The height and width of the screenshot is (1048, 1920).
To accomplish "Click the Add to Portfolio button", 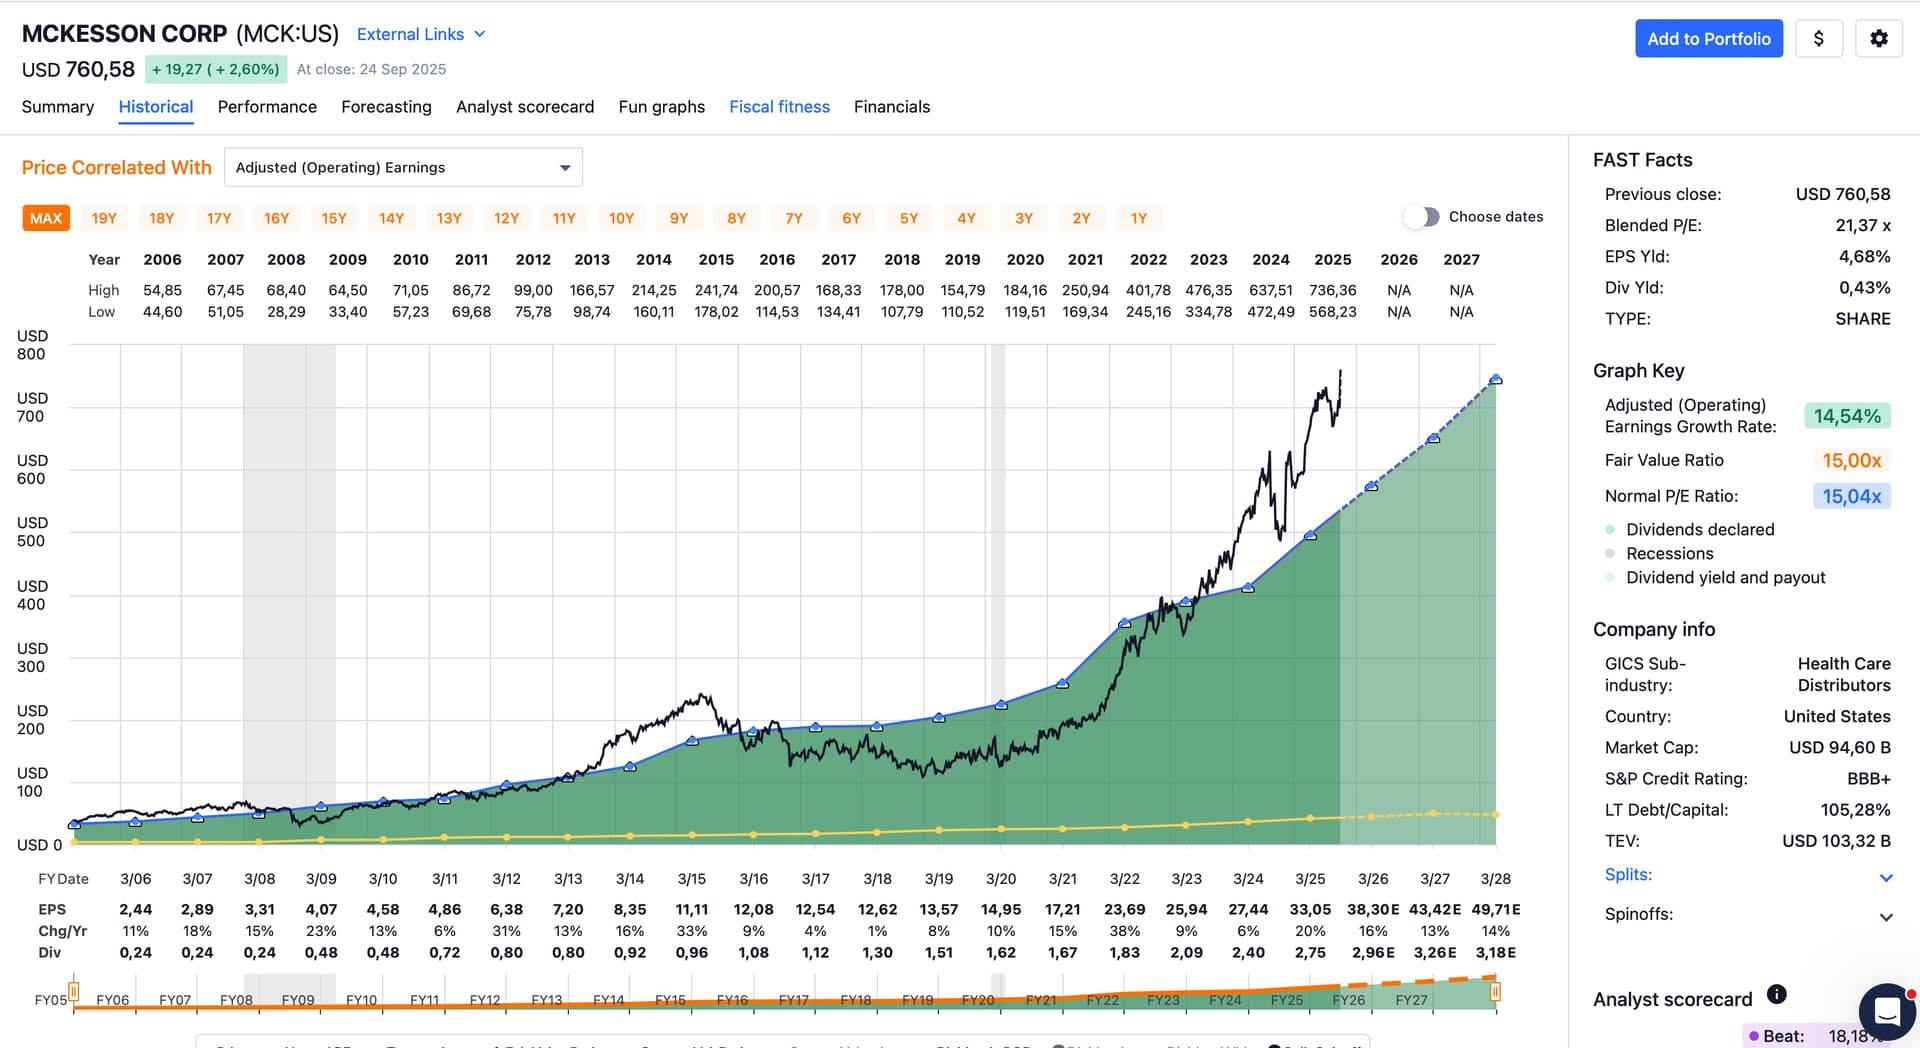I will pyautogui.click(x=1708, y=39).
